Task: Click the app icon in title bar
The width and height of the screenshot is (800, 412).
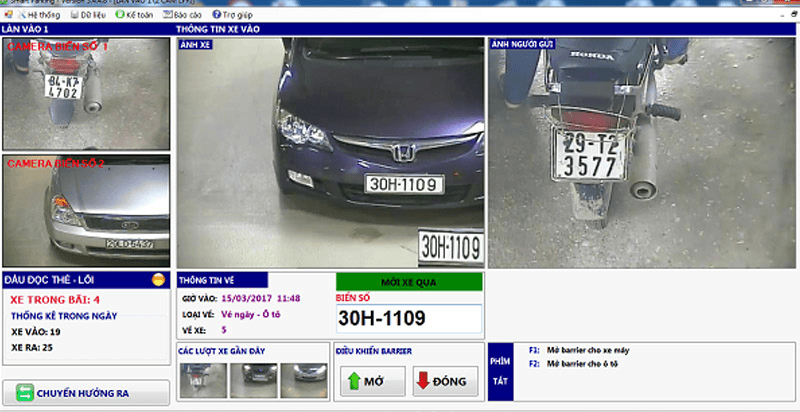Action: point(8,14)
